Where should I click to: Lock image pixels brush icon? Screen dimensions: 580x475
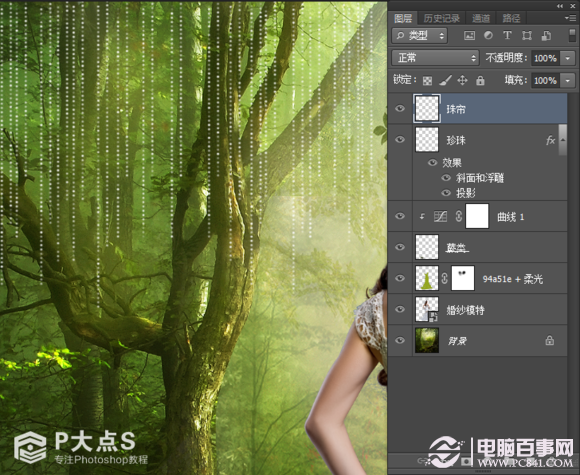tap(445, 80)
